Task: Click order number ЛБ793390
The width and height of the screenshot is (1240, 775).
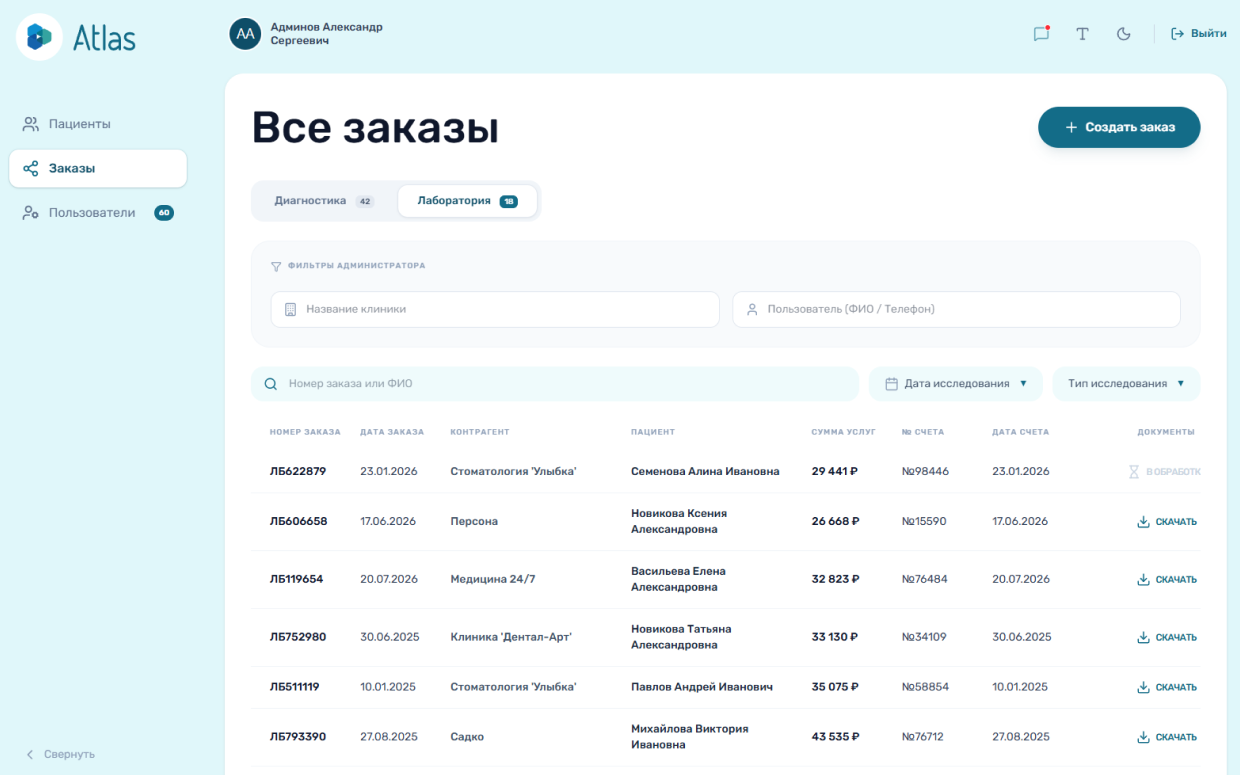Action: point(298,737)
